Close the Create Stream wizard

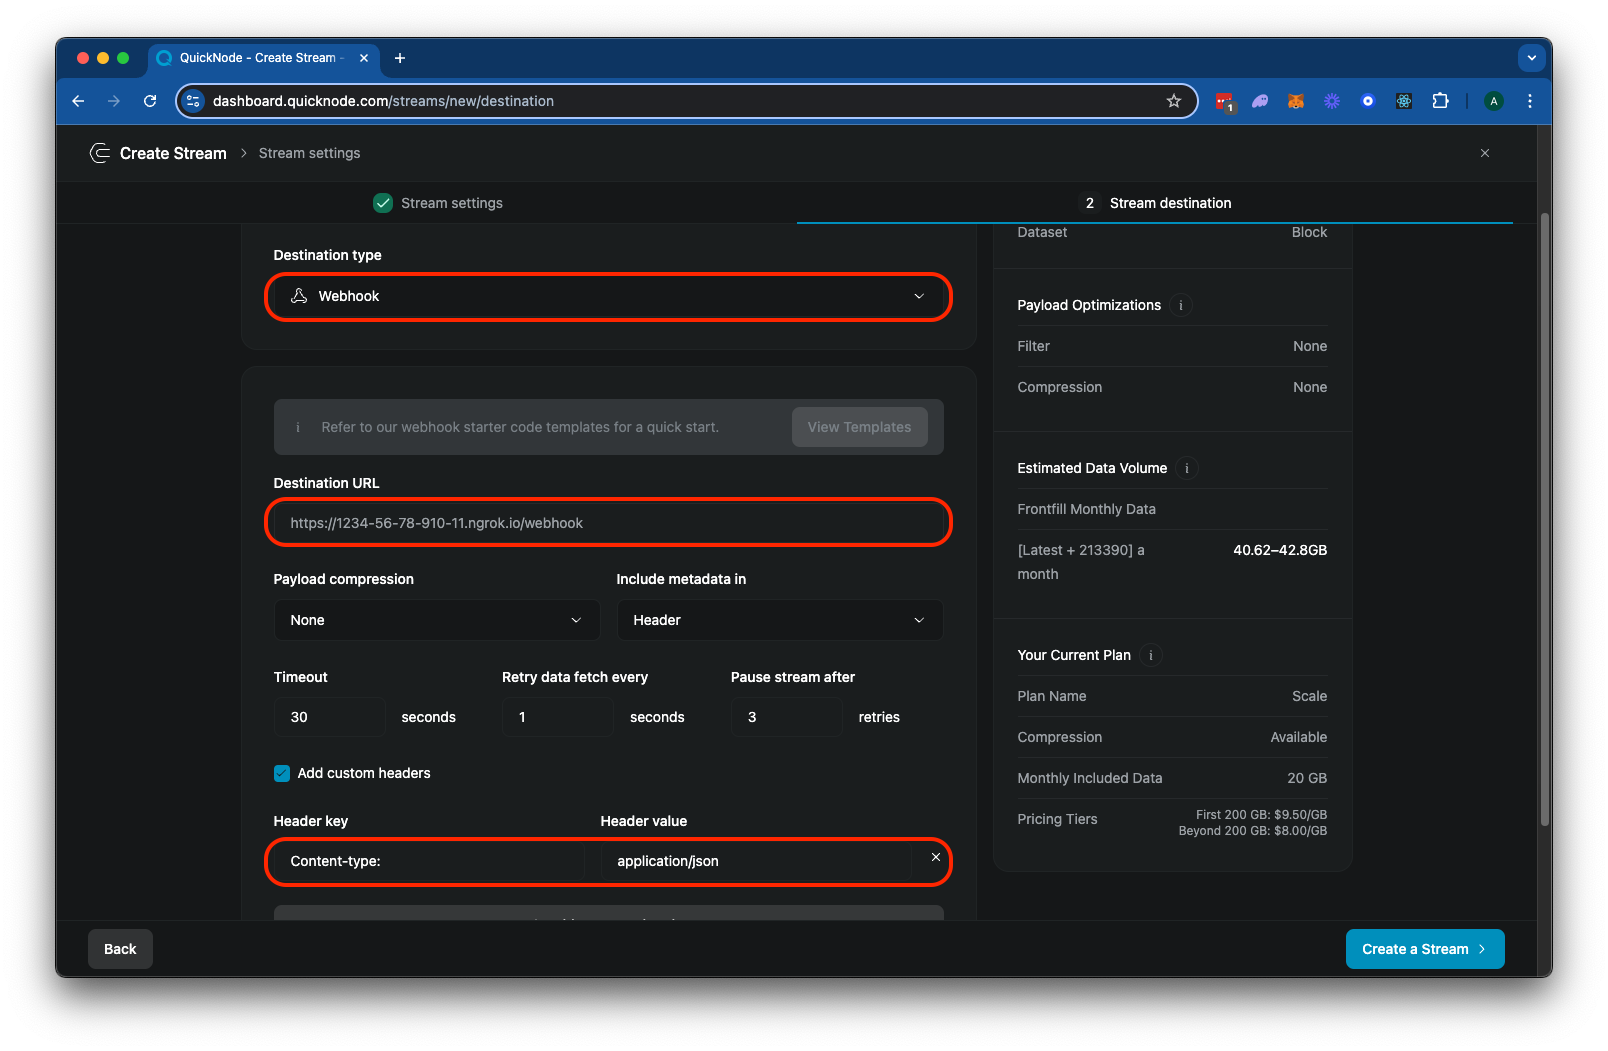1485,153
